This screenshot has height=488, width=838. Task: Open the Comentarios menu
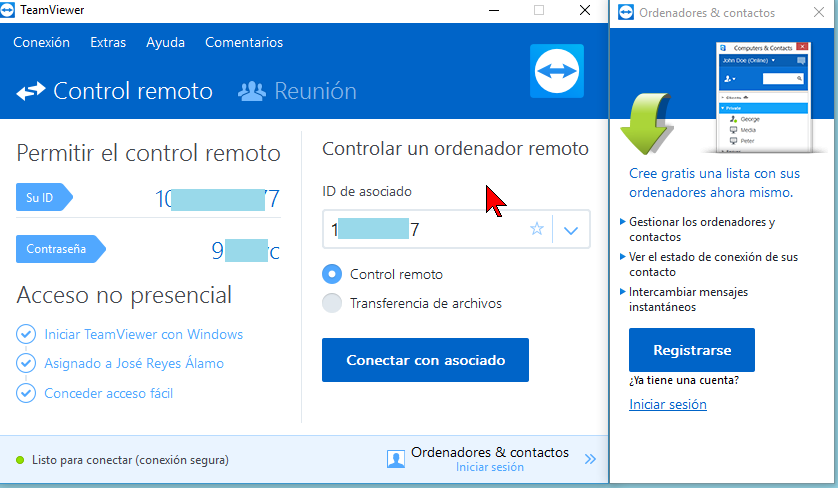click(x=244, y=42)
